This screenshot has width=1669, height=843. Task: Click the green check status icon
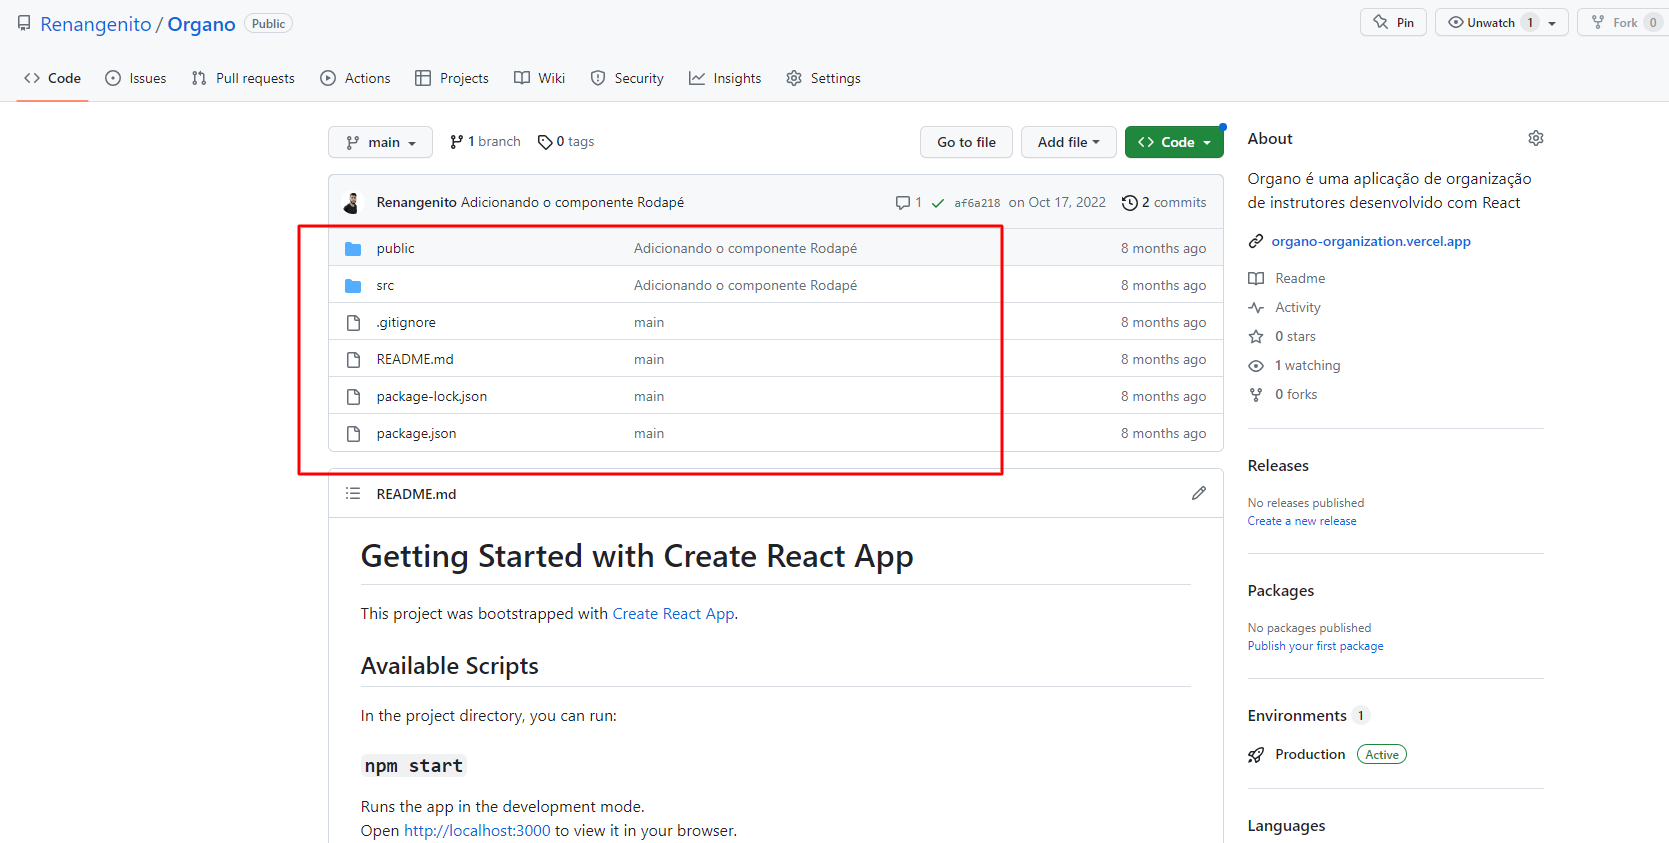click(938, 203)
